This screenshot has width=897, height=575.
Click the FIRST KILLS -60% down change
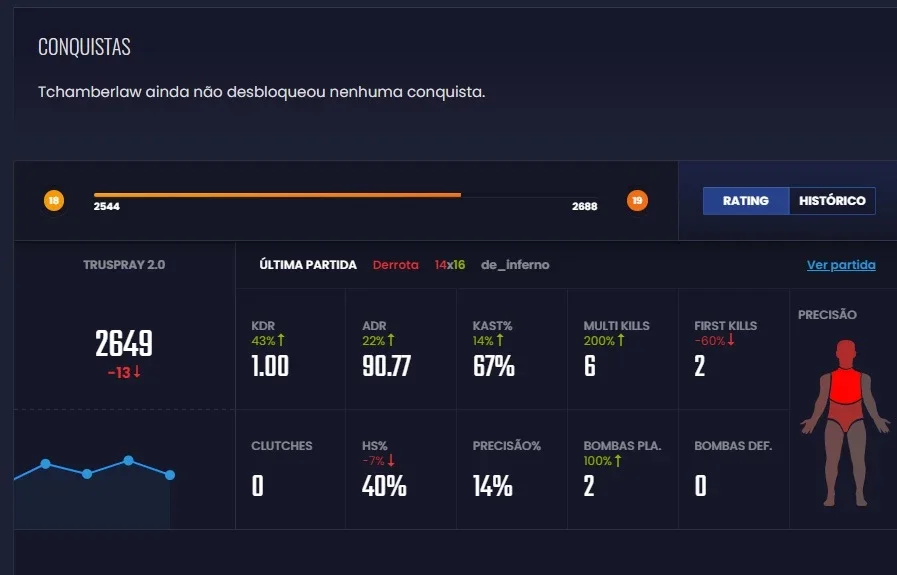pyautogui.click(x=715, y=340)
